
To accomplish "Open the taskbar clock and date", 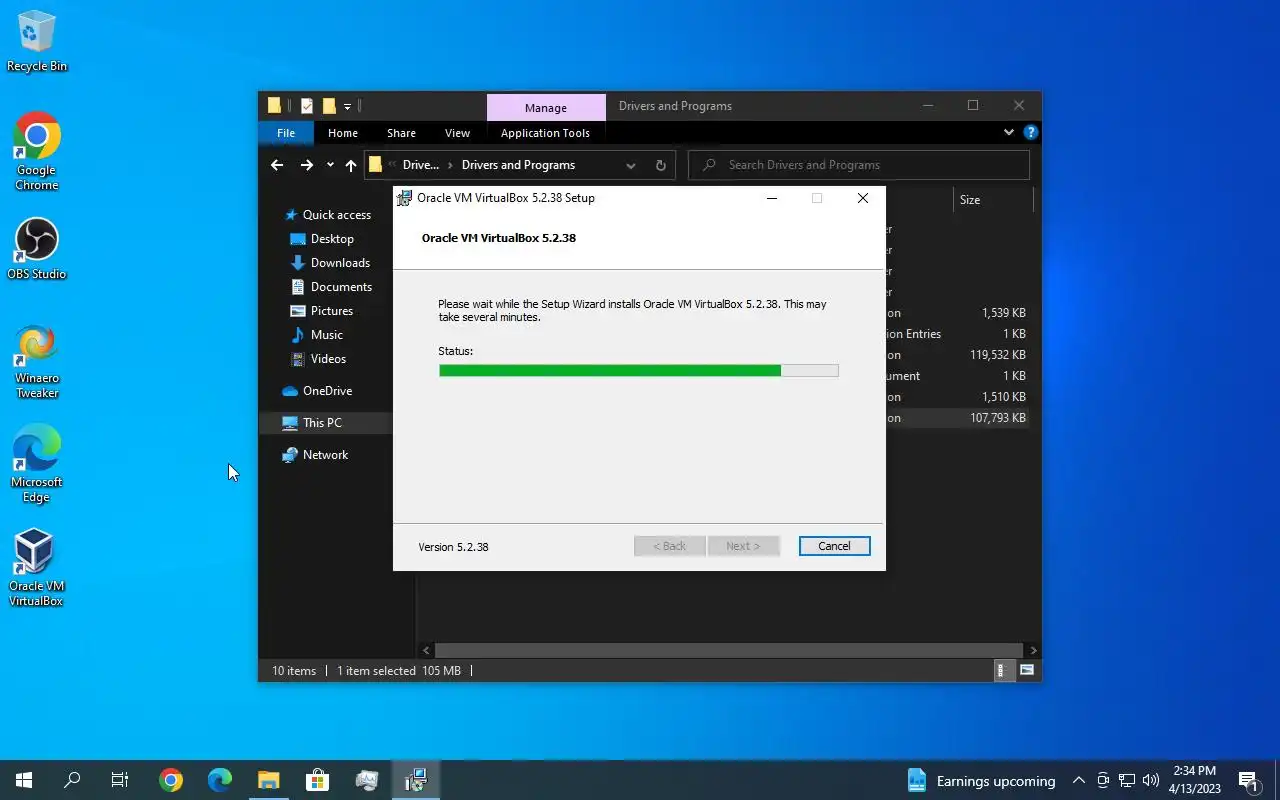I will pyautogui.click(x=1195, y=780).
